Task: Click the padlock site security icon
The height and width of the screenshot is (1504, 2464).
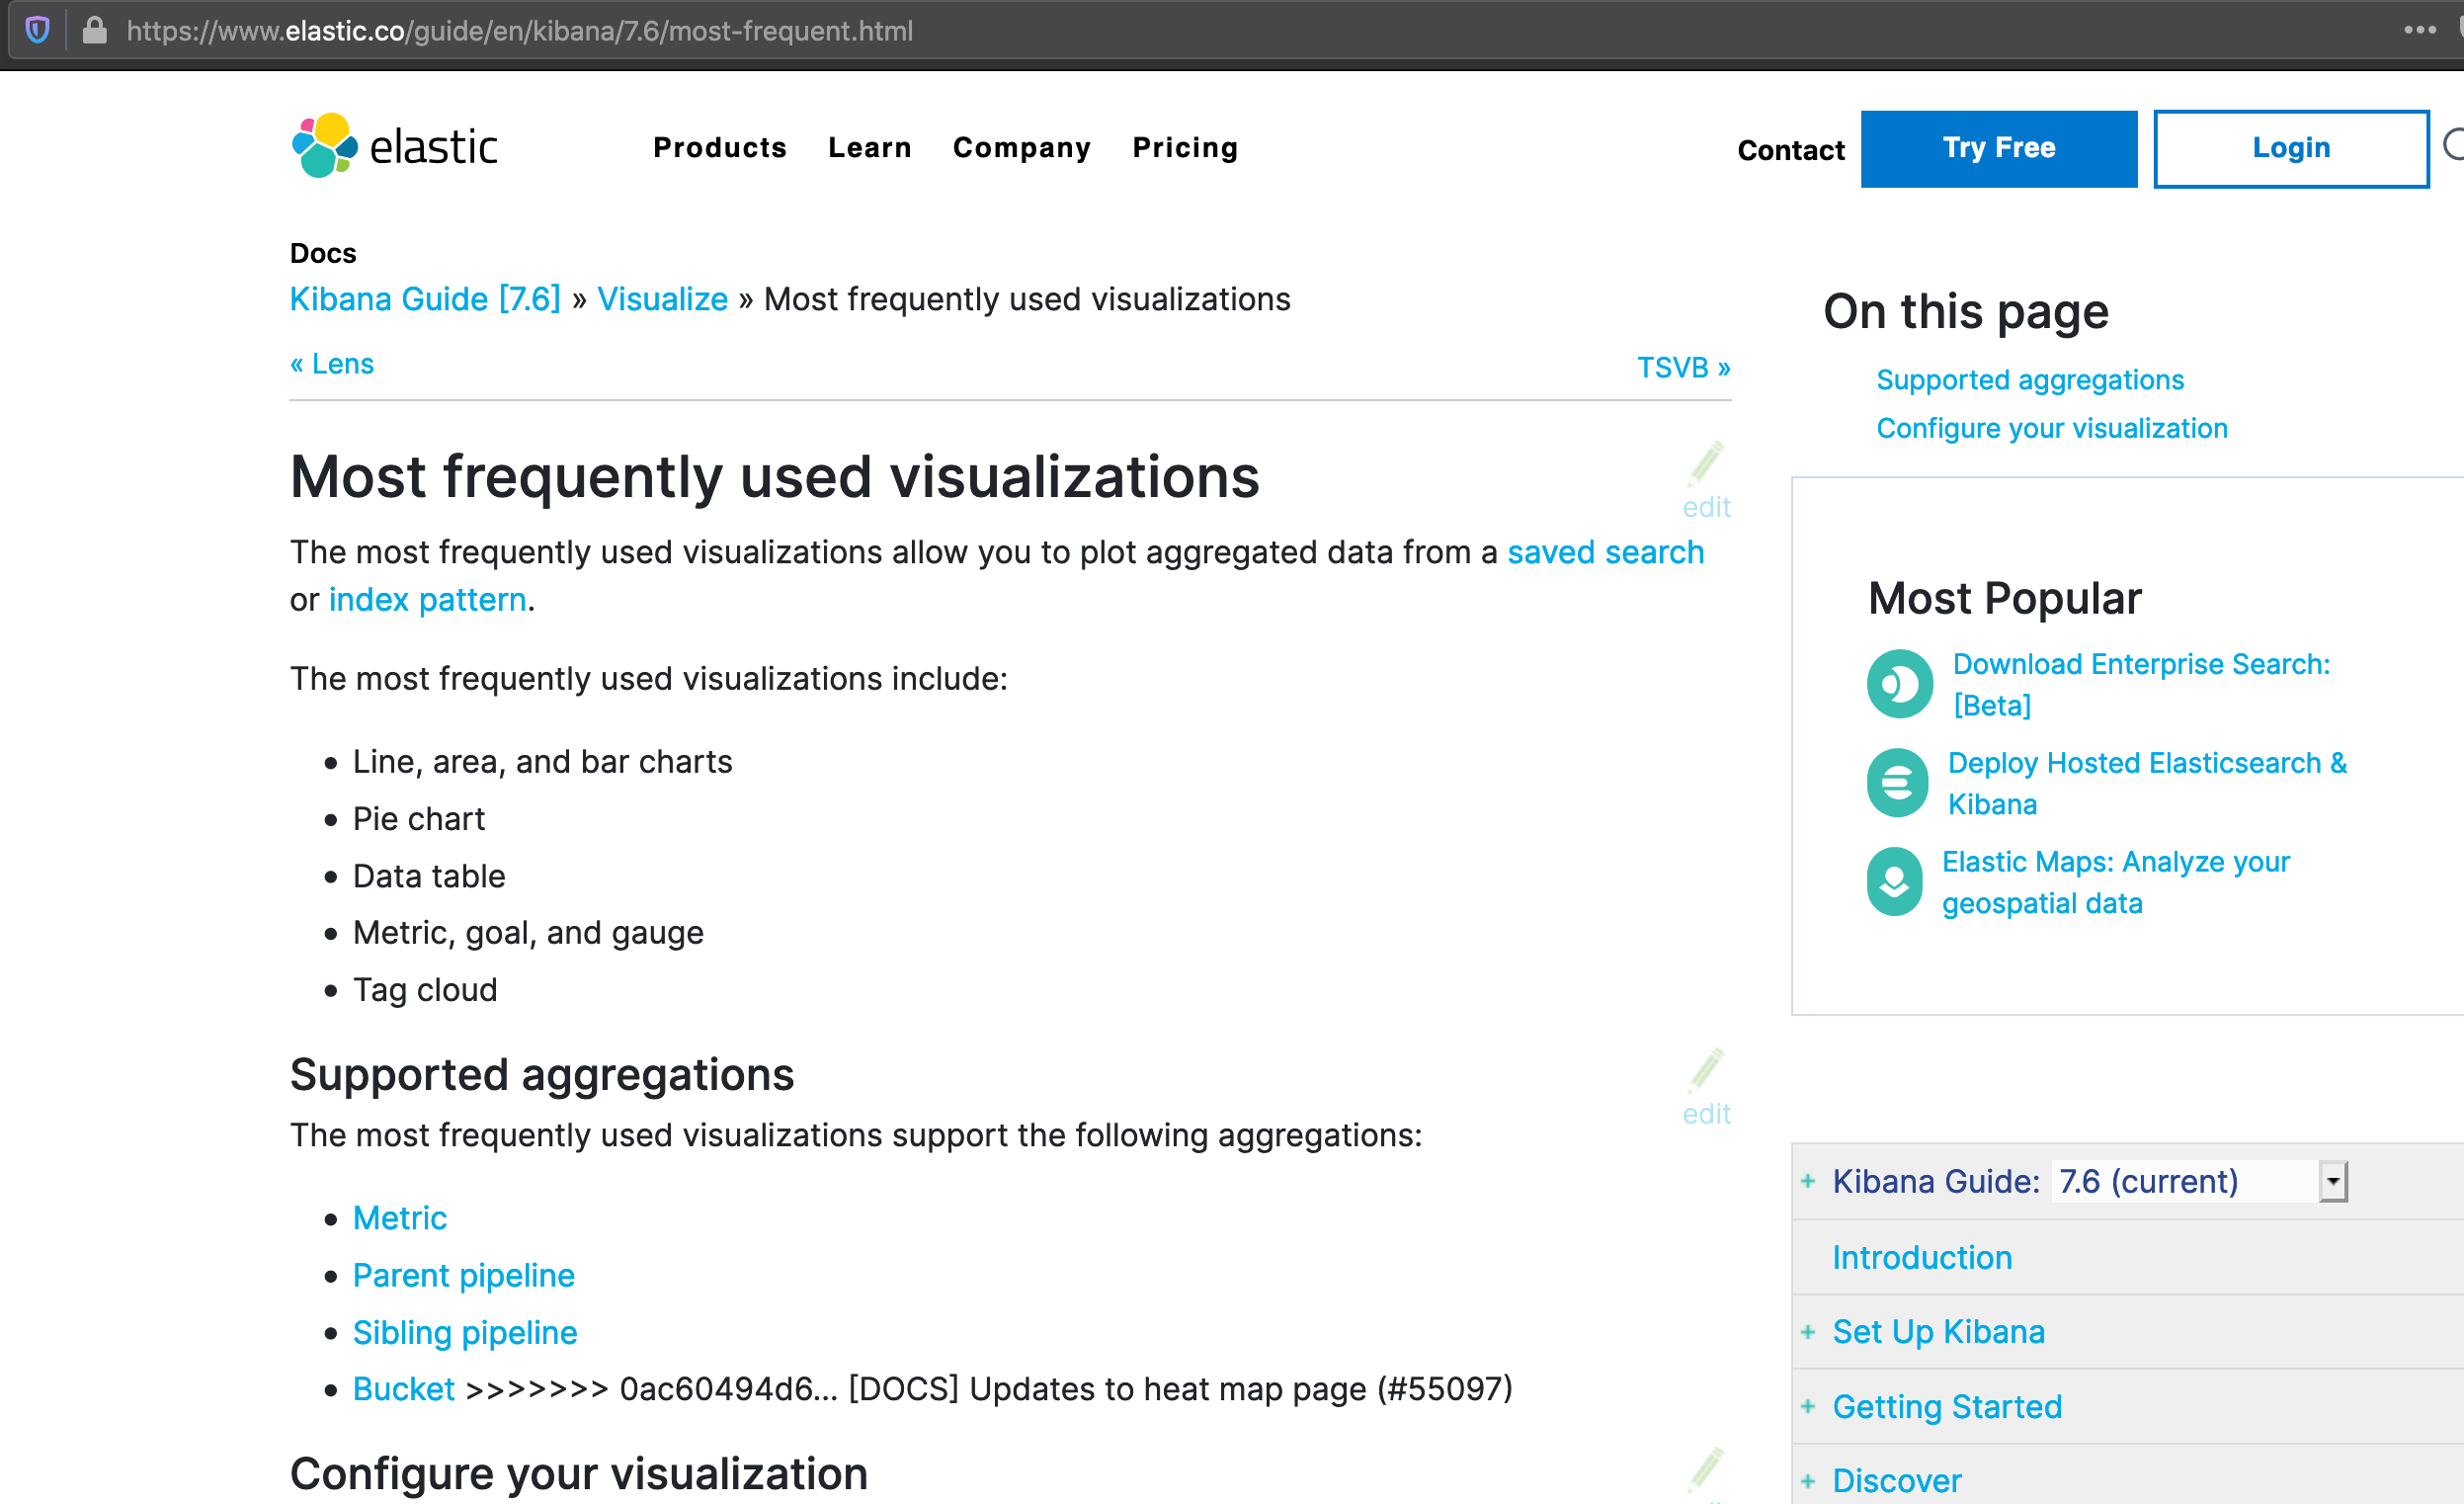Action: pyautogui.click(x=94, y=30)
